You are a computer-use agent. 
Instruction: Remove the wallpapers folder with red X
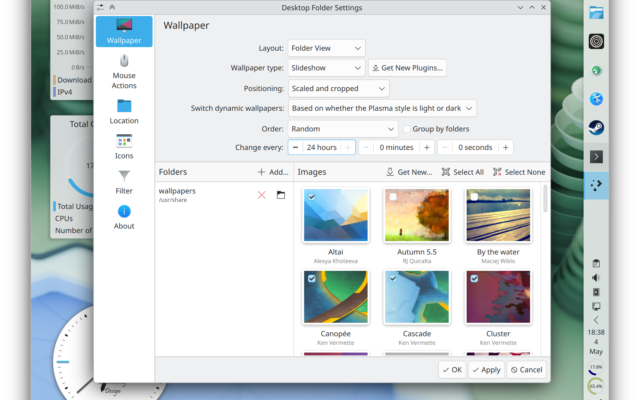[262, 195]
